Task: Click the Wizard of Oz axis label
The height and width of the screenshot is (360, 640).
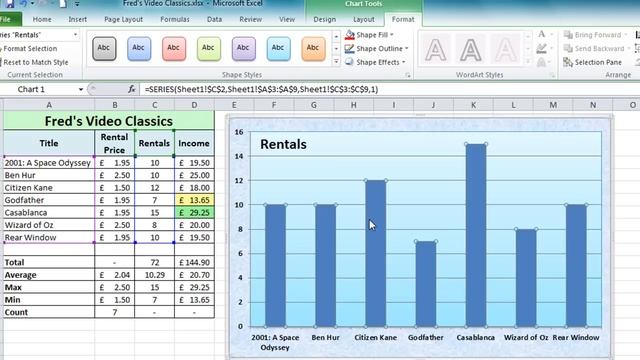Action: [526, 338]
